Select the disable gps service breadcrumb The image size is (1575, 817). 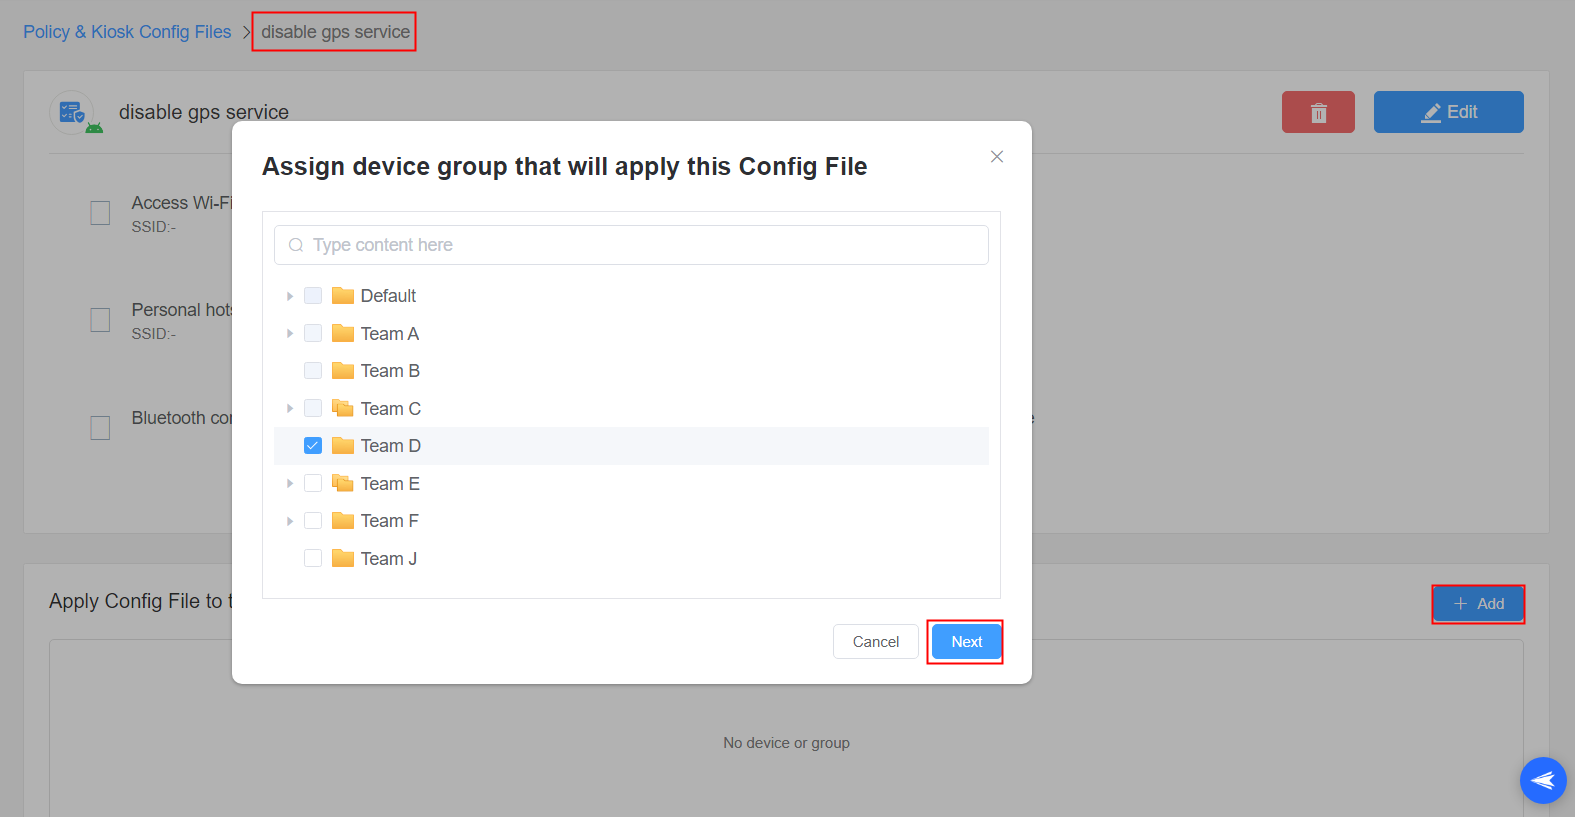[335, 32]
